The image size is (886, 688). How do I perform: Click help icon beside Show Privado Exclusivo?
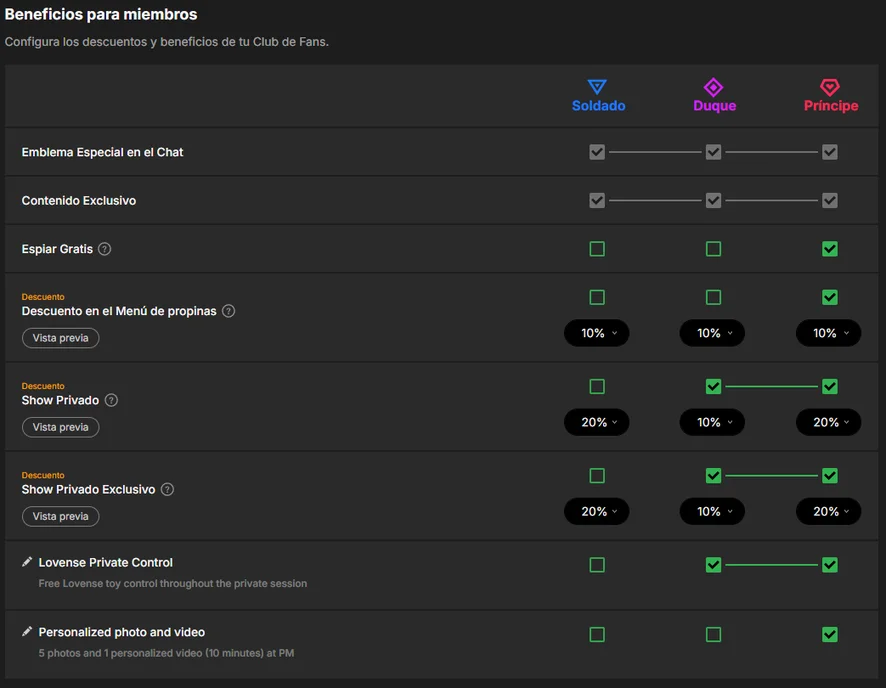[x=167, y=490]
